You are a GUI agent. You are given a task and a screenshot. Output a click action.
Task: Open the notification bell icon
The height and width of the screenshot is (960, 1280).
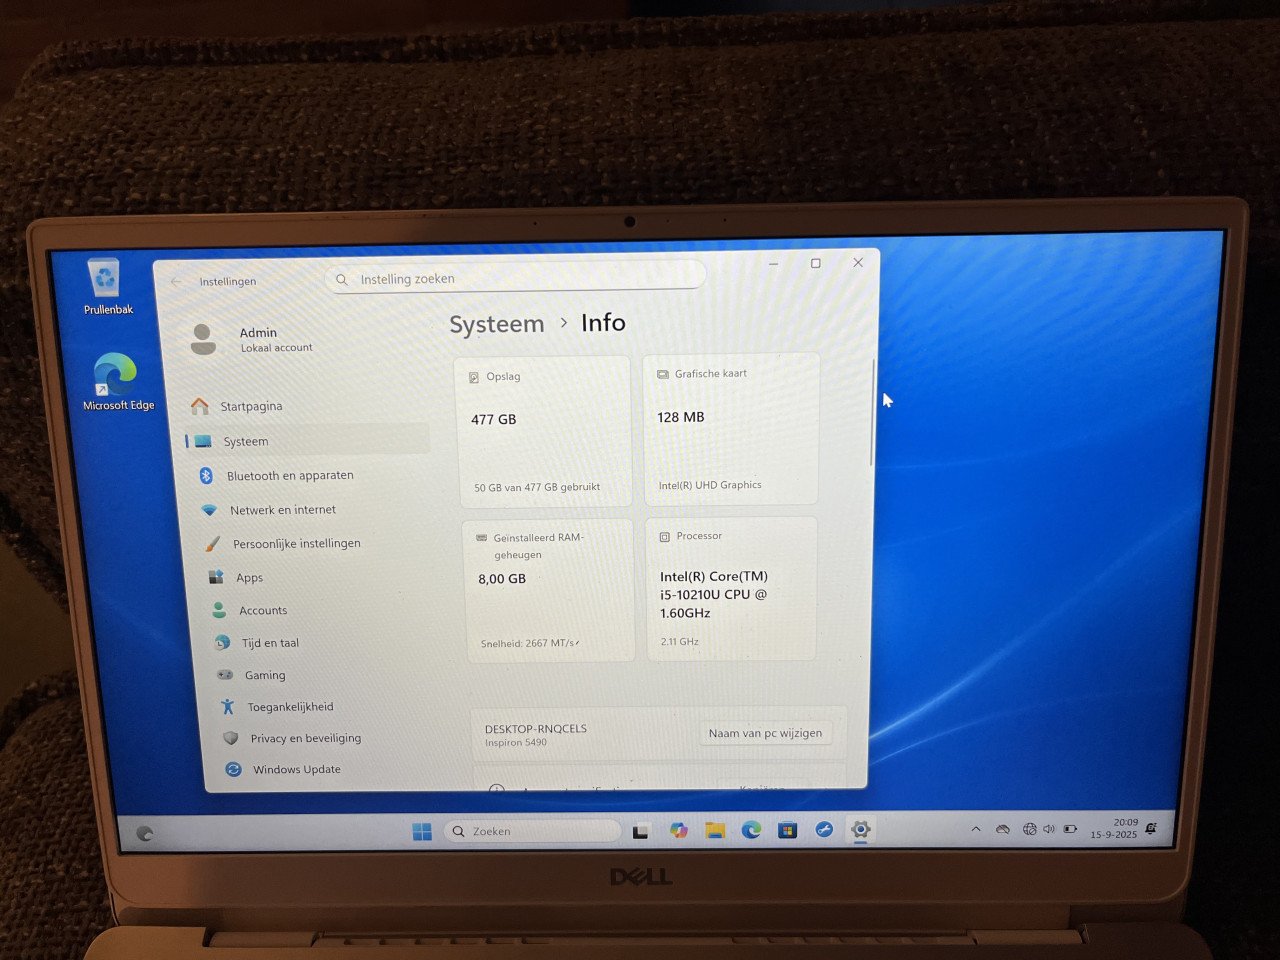[x=1151, y=828]
